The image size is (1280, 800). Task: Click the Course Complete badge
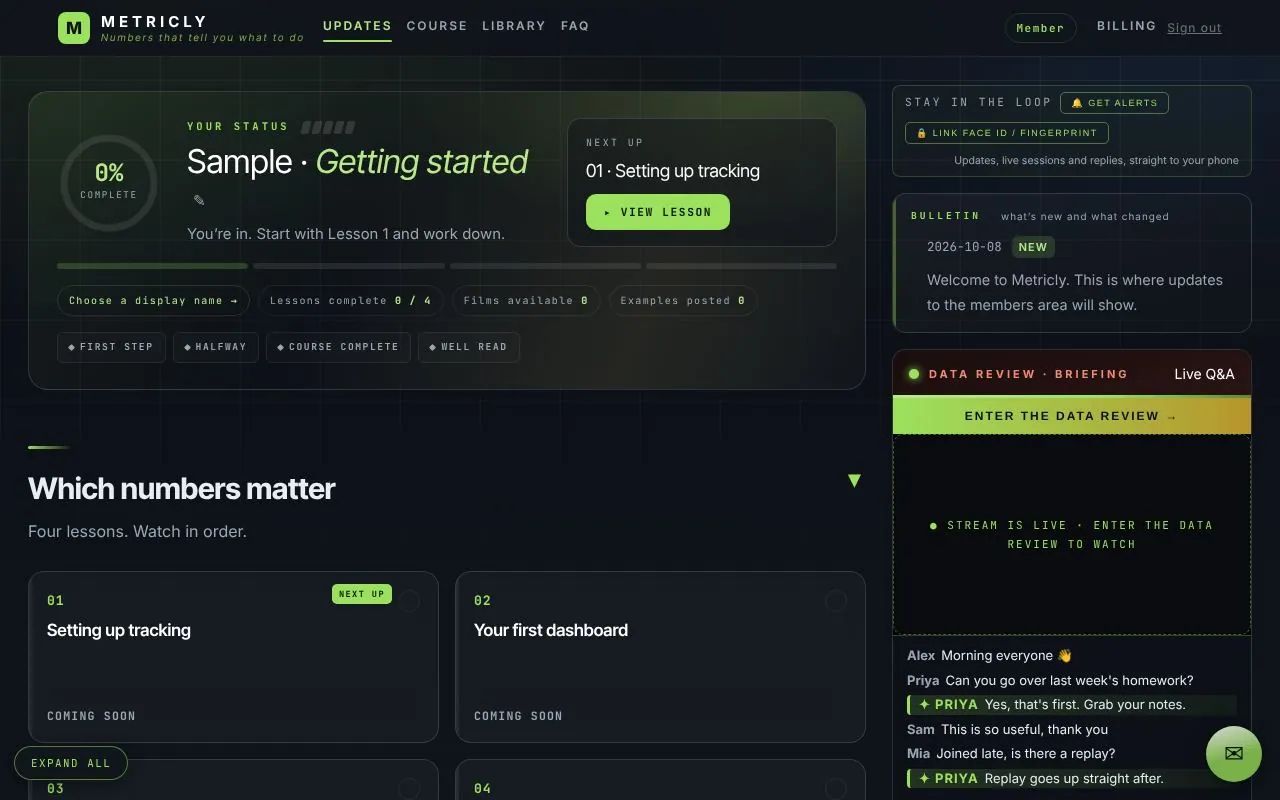pos(338,347)
